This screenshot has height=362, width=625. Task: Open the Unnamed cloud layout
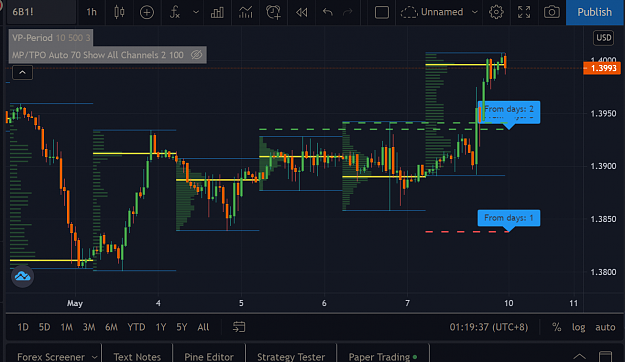pyautogui.click(x=432, y=12)
